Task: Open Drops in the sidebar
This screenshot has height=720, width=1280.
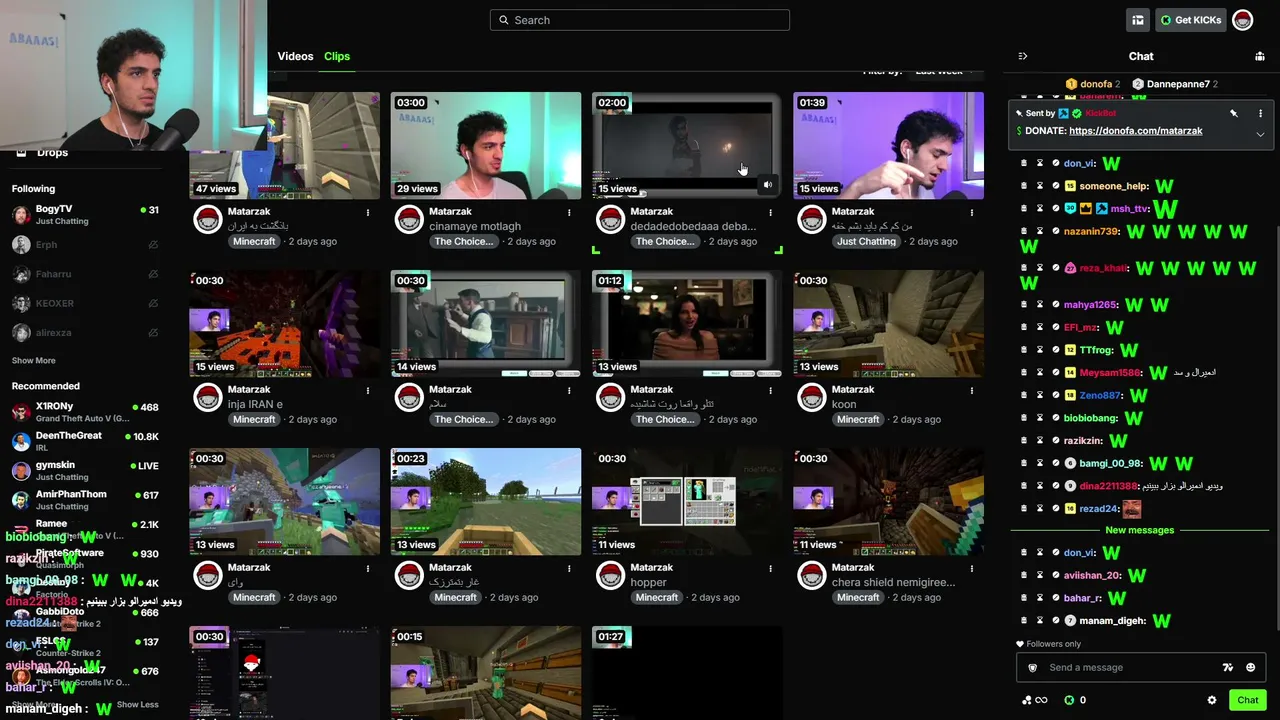Action: coord(52,153)
